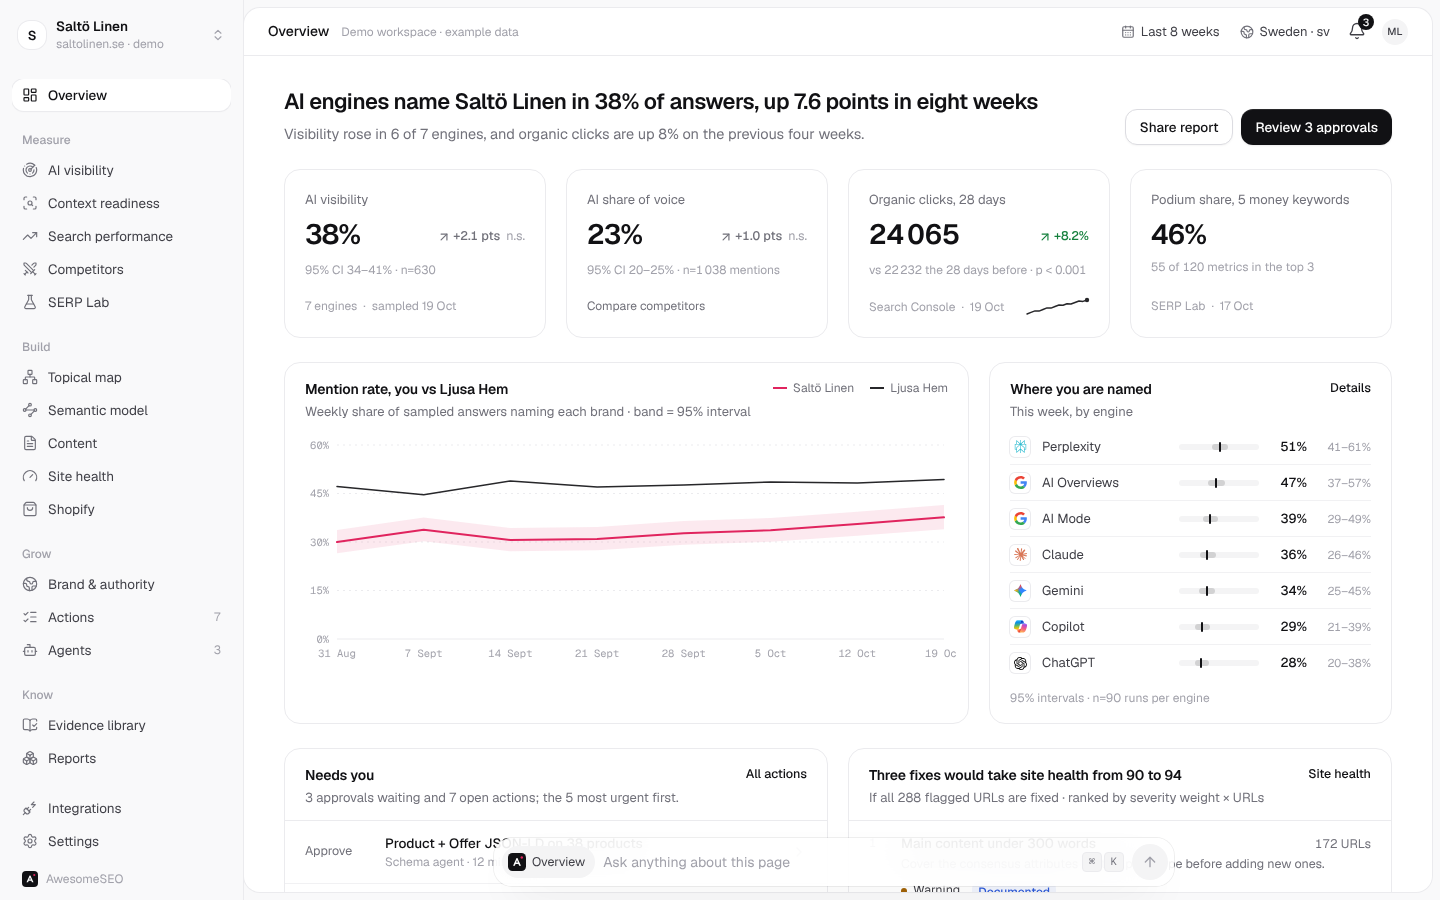This screenshot has height=900, width=1440.
Task: Click the Copilot engine icon
Action: point(1020,627)
